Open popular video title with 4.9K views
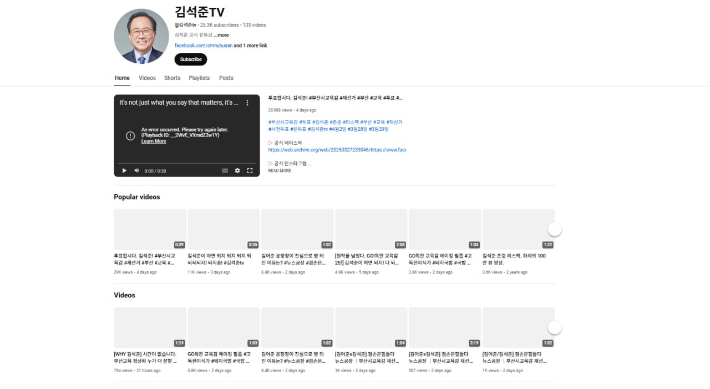 coord(367,259)
